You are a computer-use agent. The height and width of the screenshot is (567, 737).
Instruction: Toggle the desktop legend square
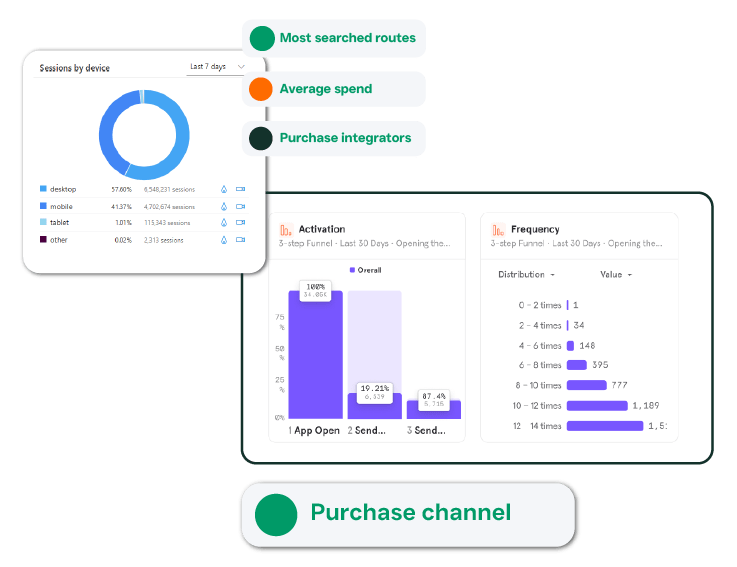[x=43, y=189]
